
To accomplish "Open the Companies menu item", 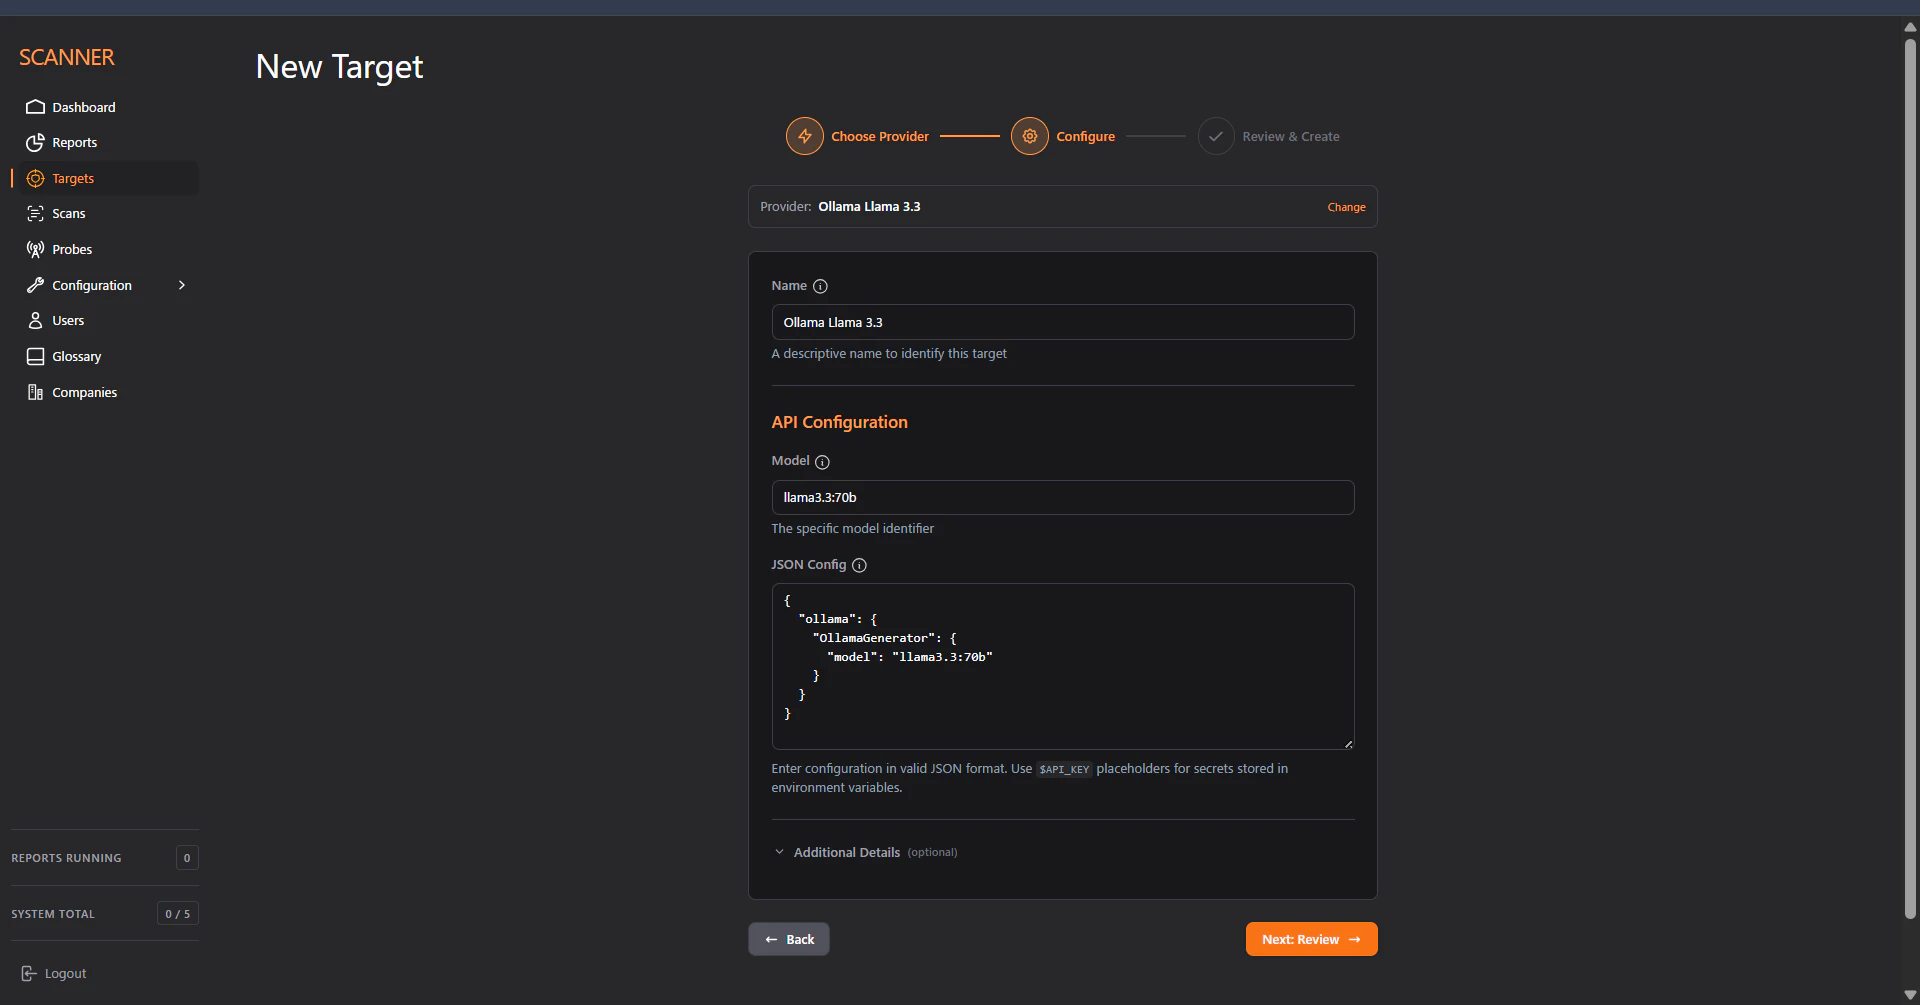I will pyautogui.click(x=105, y=392).
